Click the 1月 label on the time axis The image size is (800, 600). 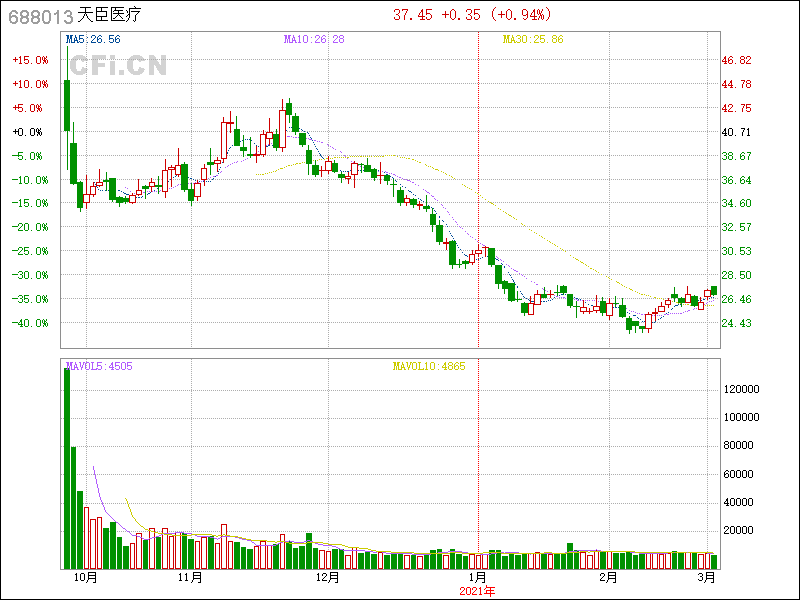coord(478,577)
